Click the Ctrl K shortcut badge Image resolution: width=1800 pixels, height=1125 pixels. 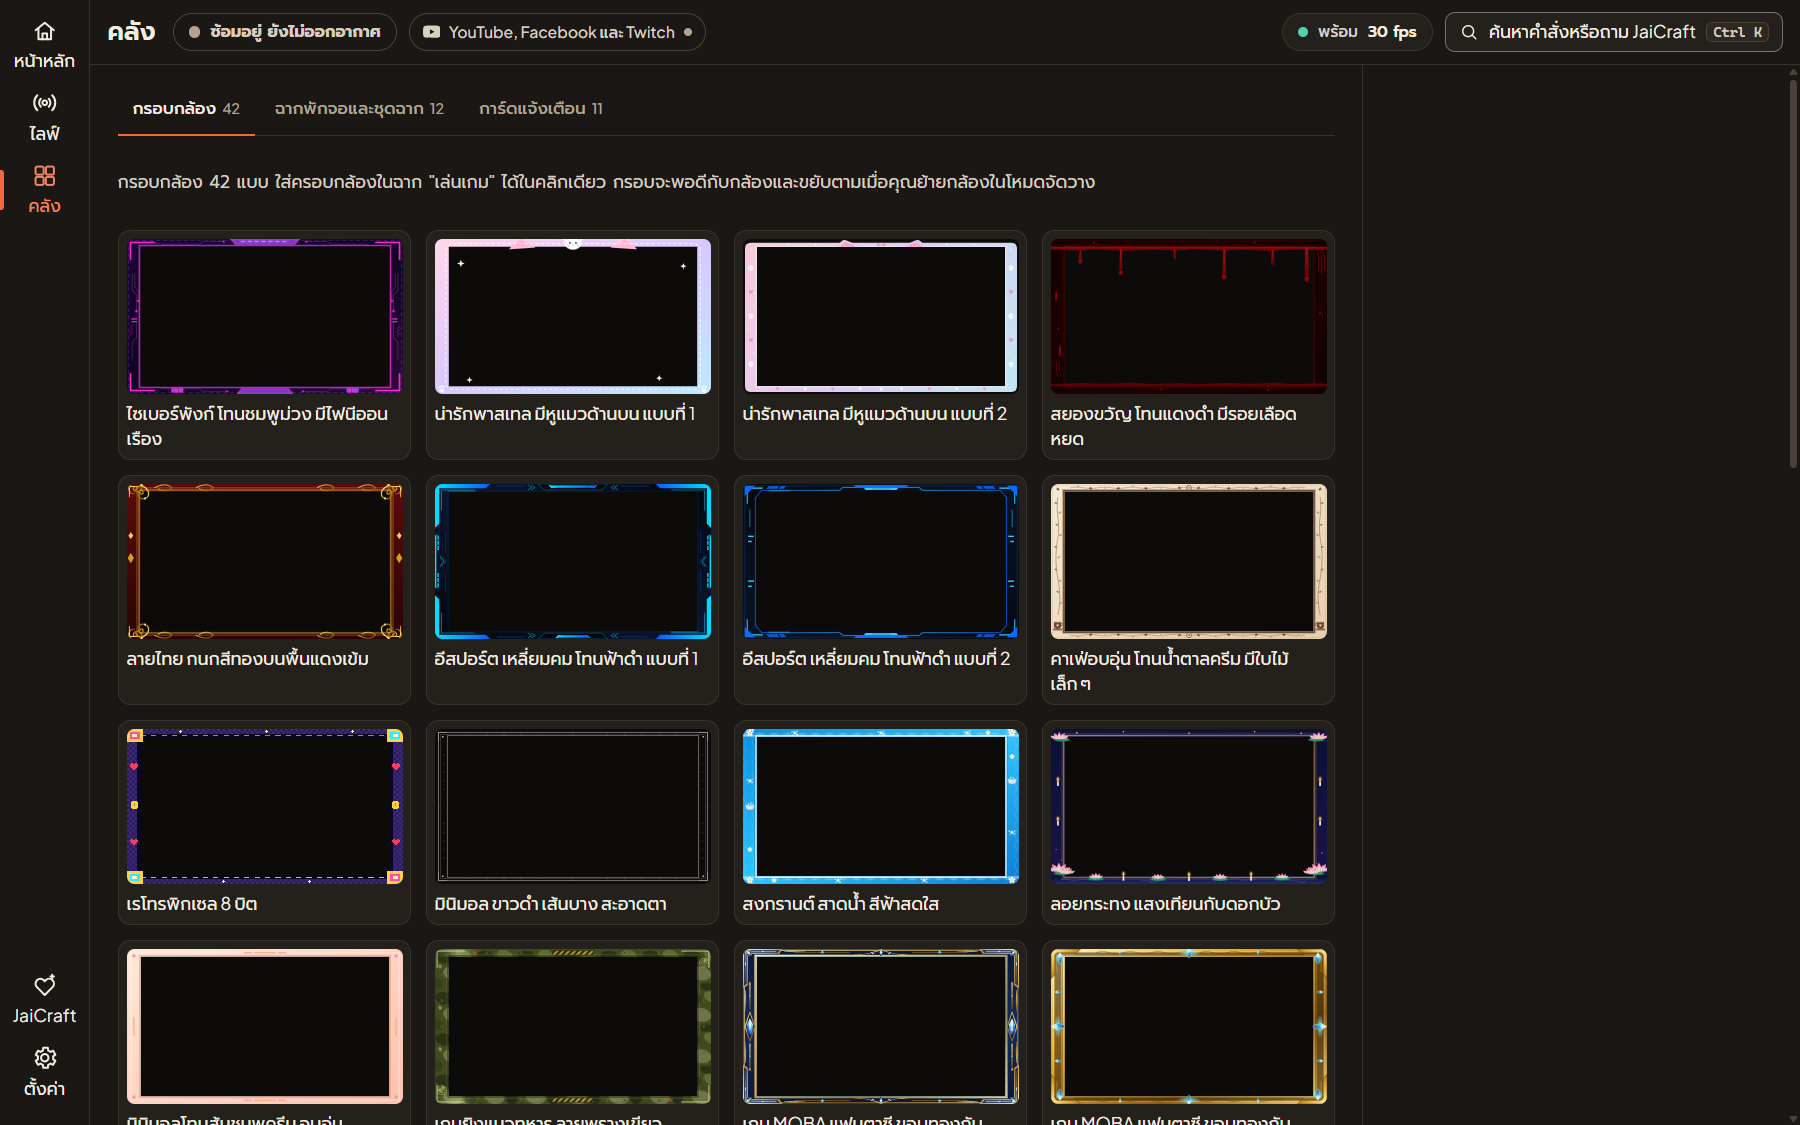coord(1737,32)
